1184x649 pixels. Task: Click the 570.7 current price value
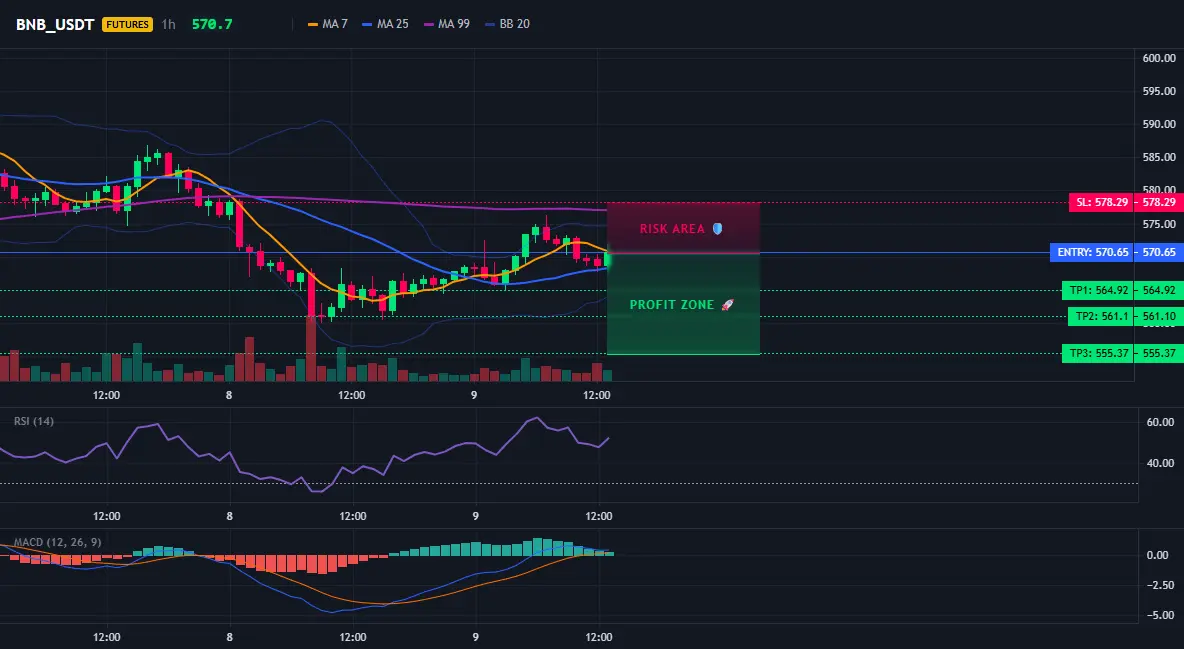tap(212, 24)
